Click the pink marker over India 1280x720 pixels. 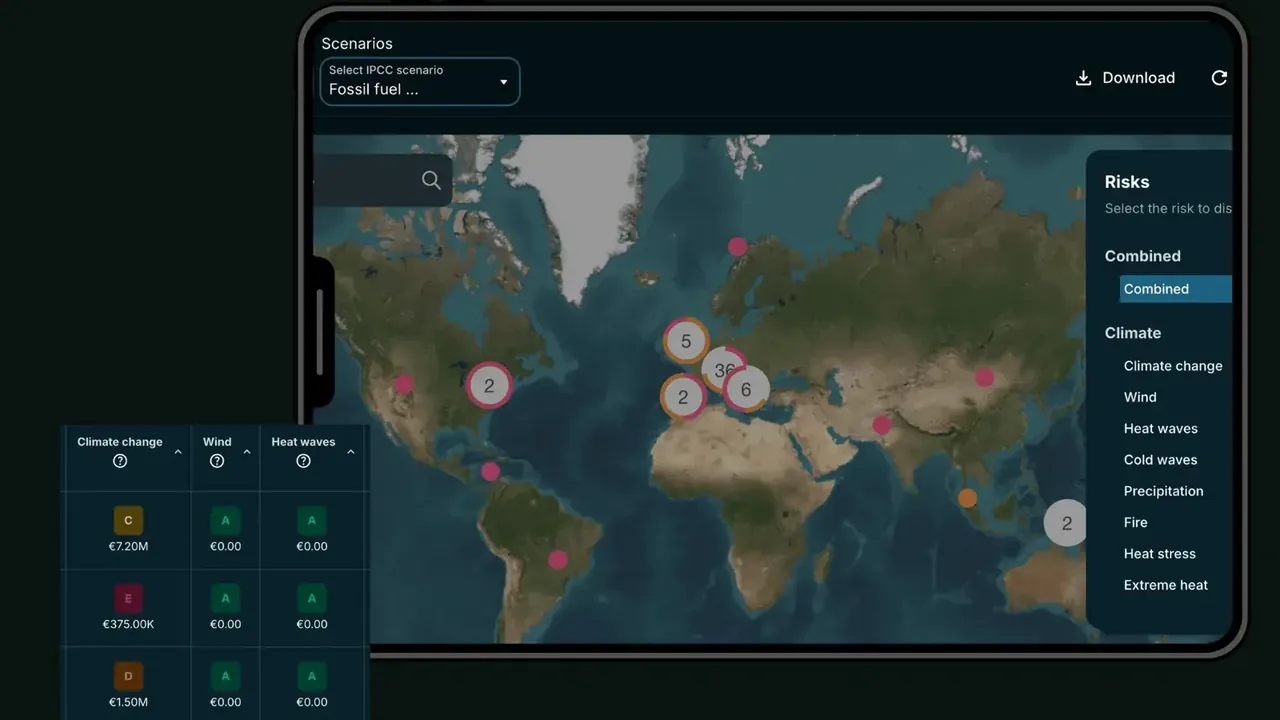click(x=881, y=425)
